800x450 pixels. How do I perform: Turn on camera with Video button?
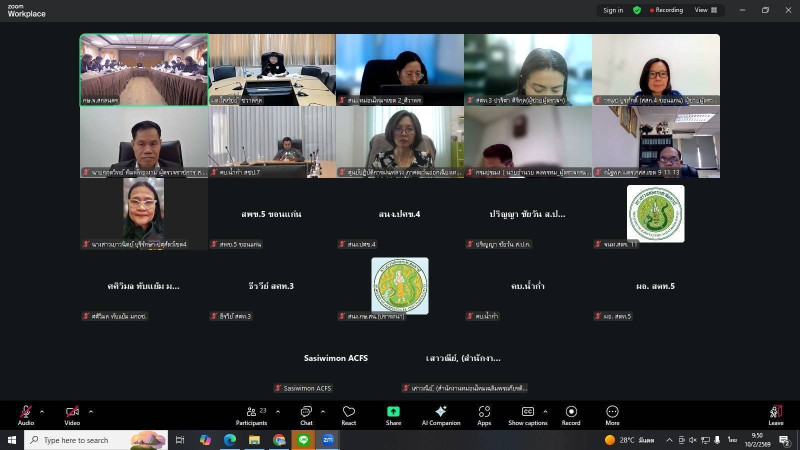[x=72, y=415]
